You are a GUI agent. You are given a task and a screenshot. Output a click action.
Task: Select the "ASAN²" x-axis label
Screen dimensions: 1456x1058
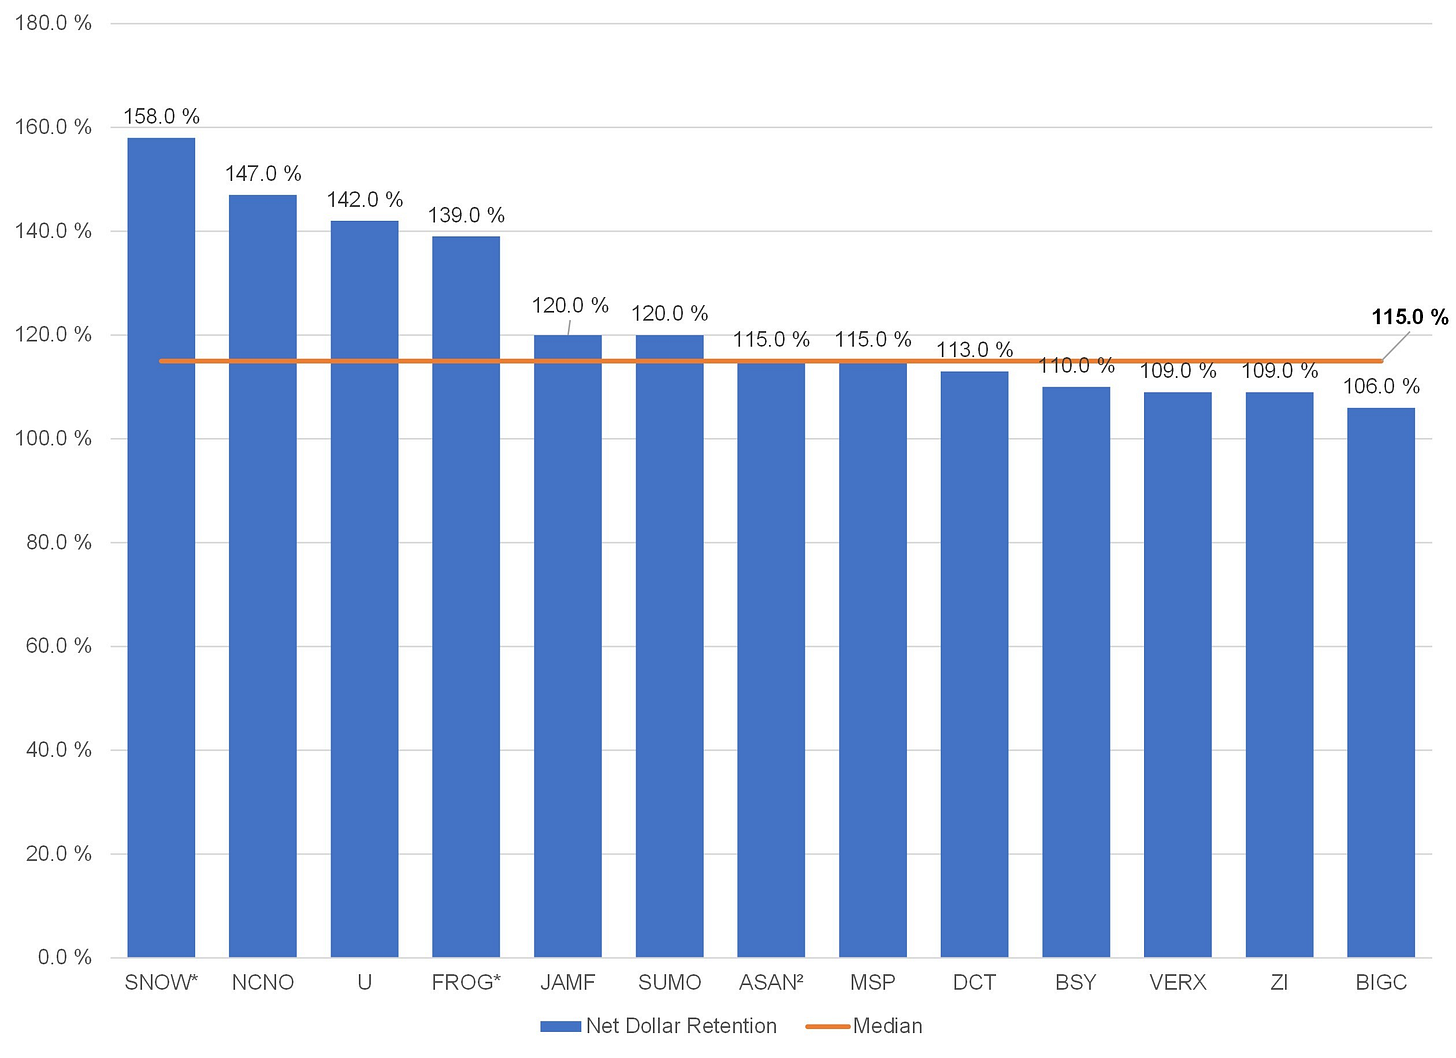tap(771, 983)
